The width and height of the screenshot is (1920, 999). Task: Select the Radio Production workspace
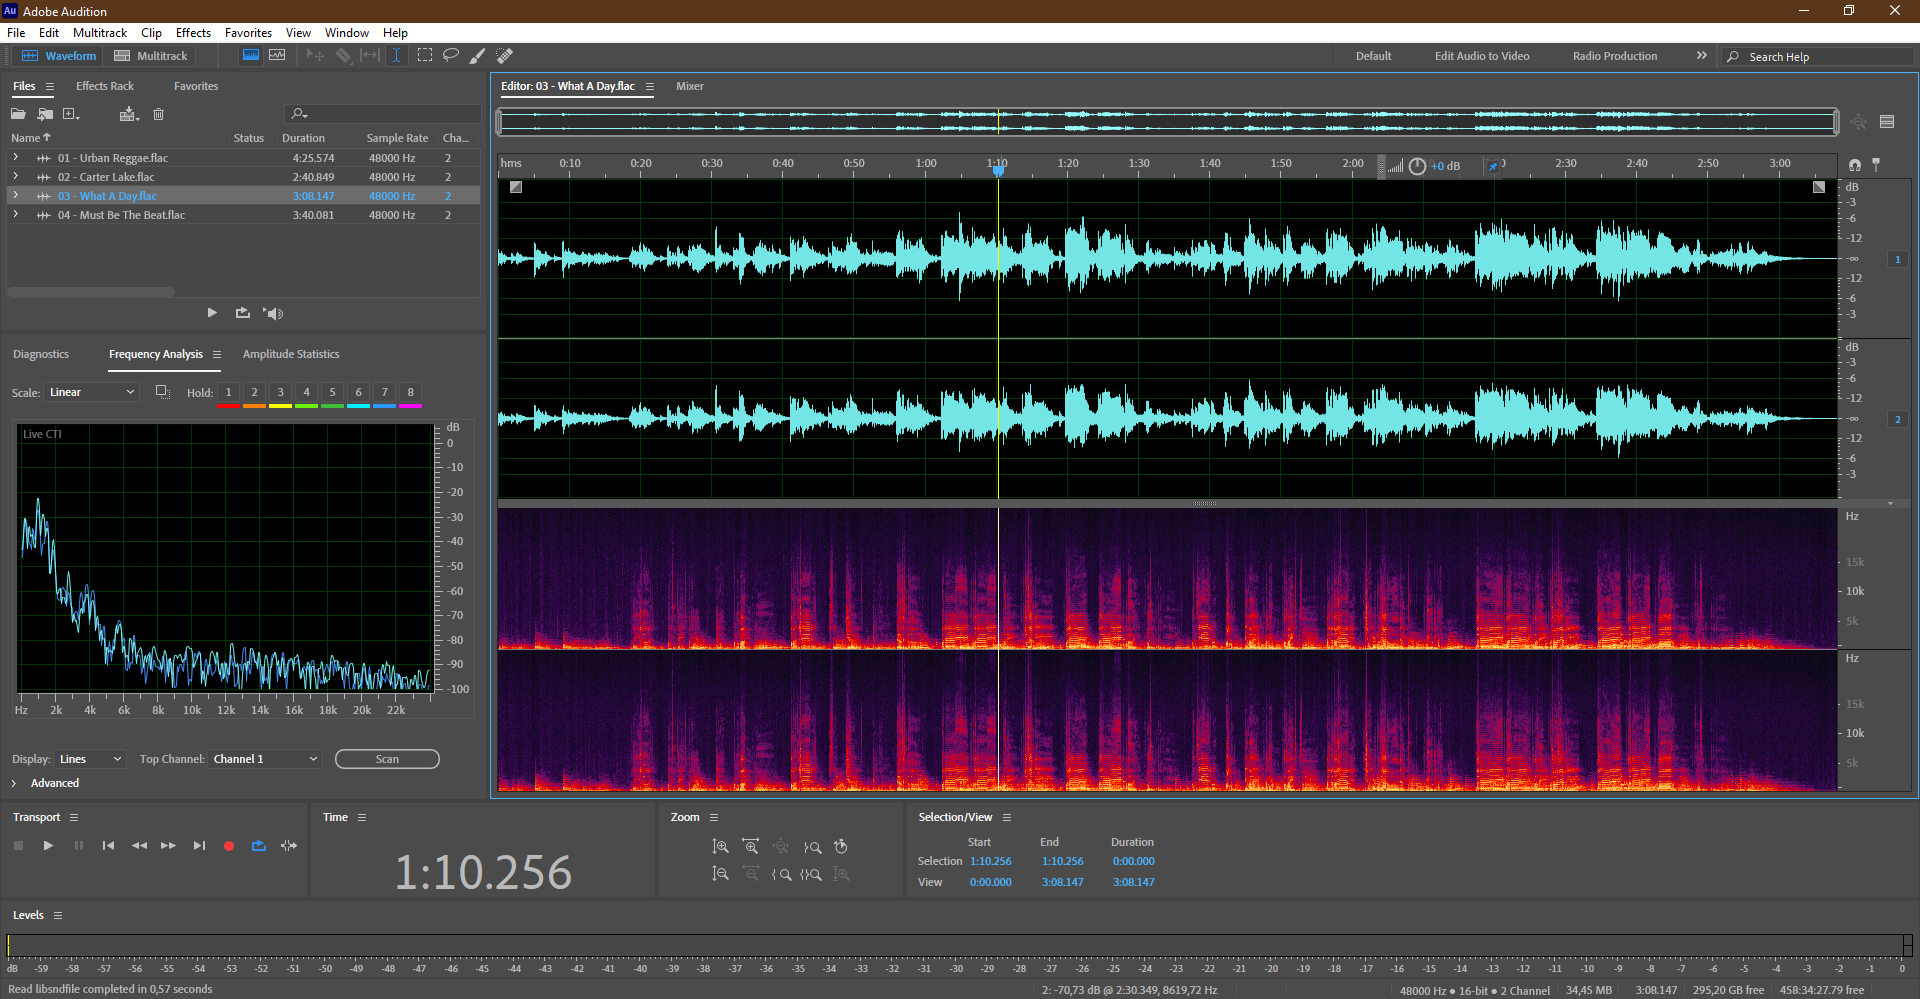[x=1614, y=56]
